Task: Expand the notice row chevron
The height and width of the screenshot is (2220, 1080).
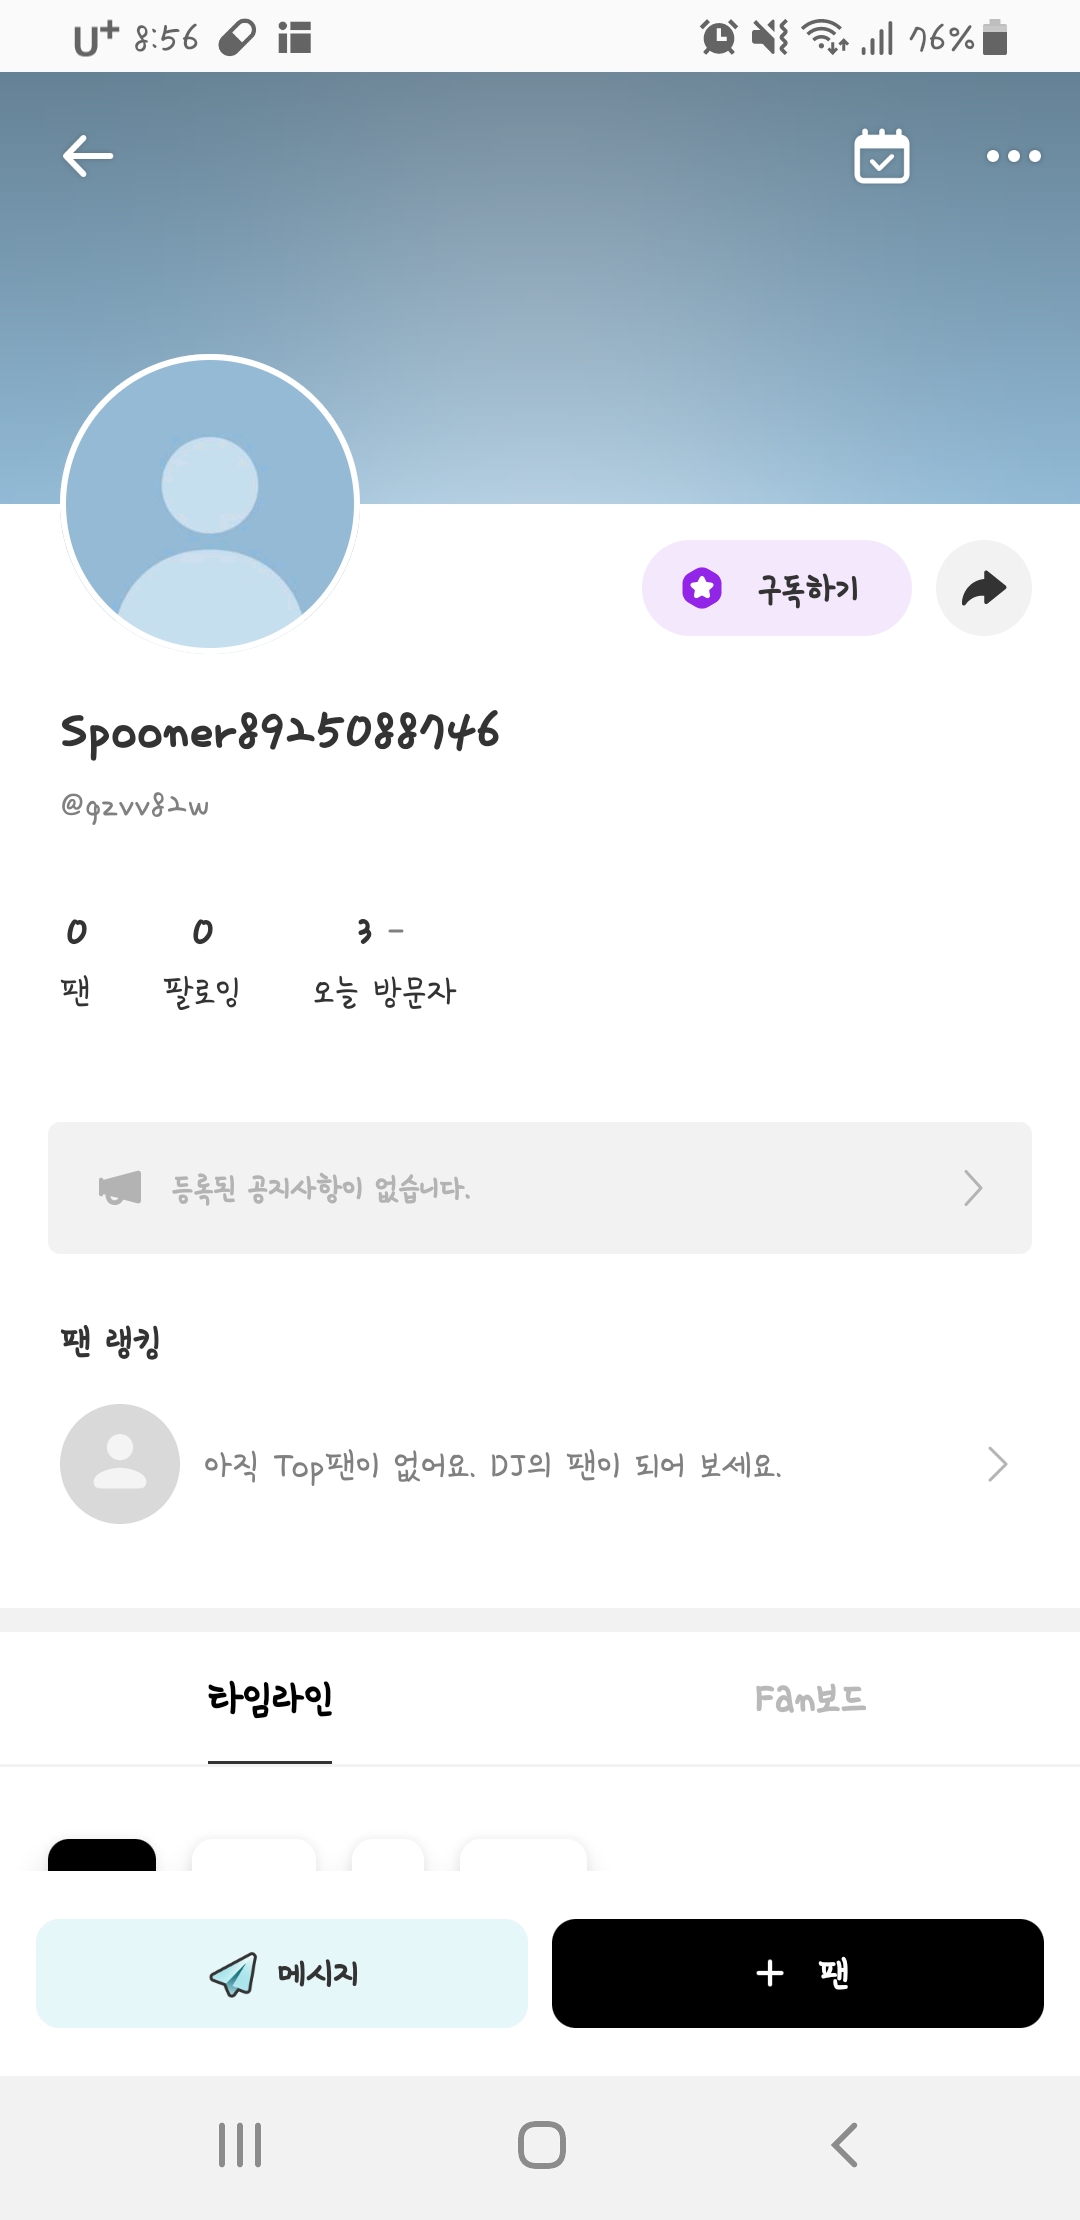Action: click(x=973, y=1188)
